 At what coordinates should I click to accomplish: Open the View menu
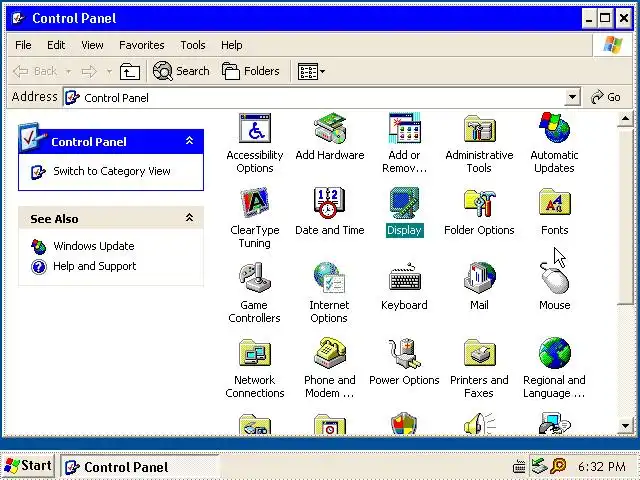pyautogui.click(x=92, y=45)
